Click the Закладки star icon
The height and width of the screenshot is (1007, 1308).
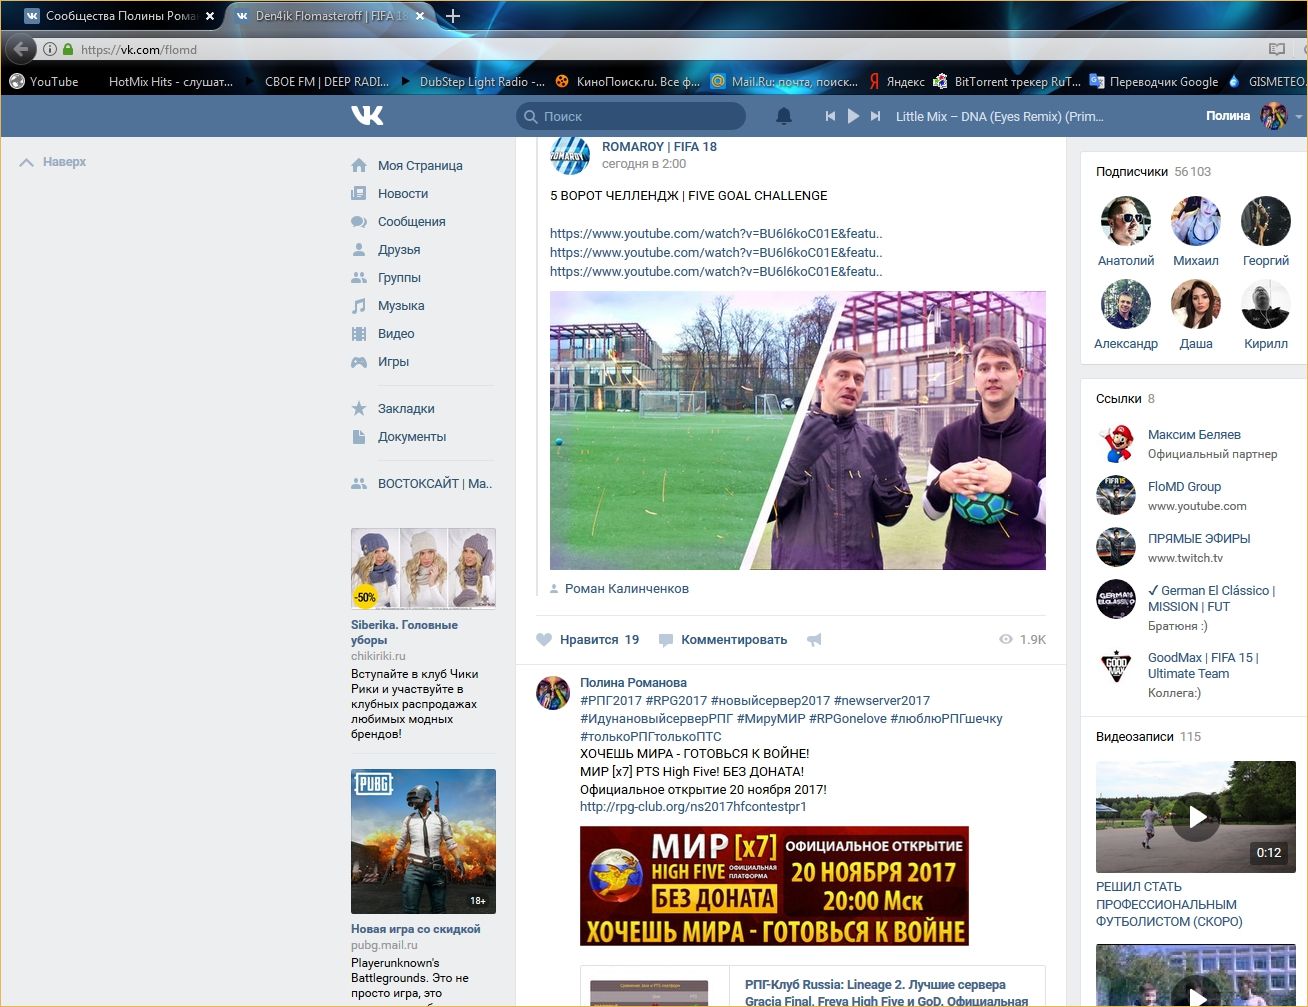tap(359, 409)
